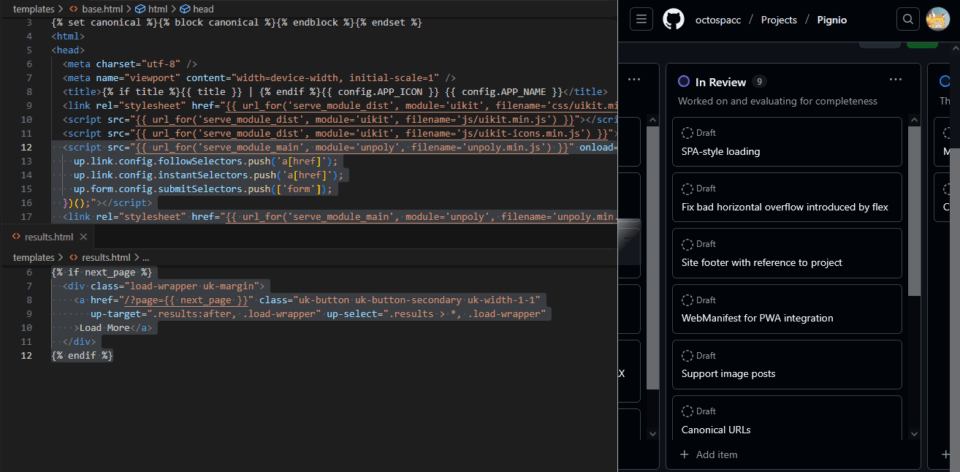Click line number 8 in results.html editor
Screen dimensions: 960x472
(29, 300)
